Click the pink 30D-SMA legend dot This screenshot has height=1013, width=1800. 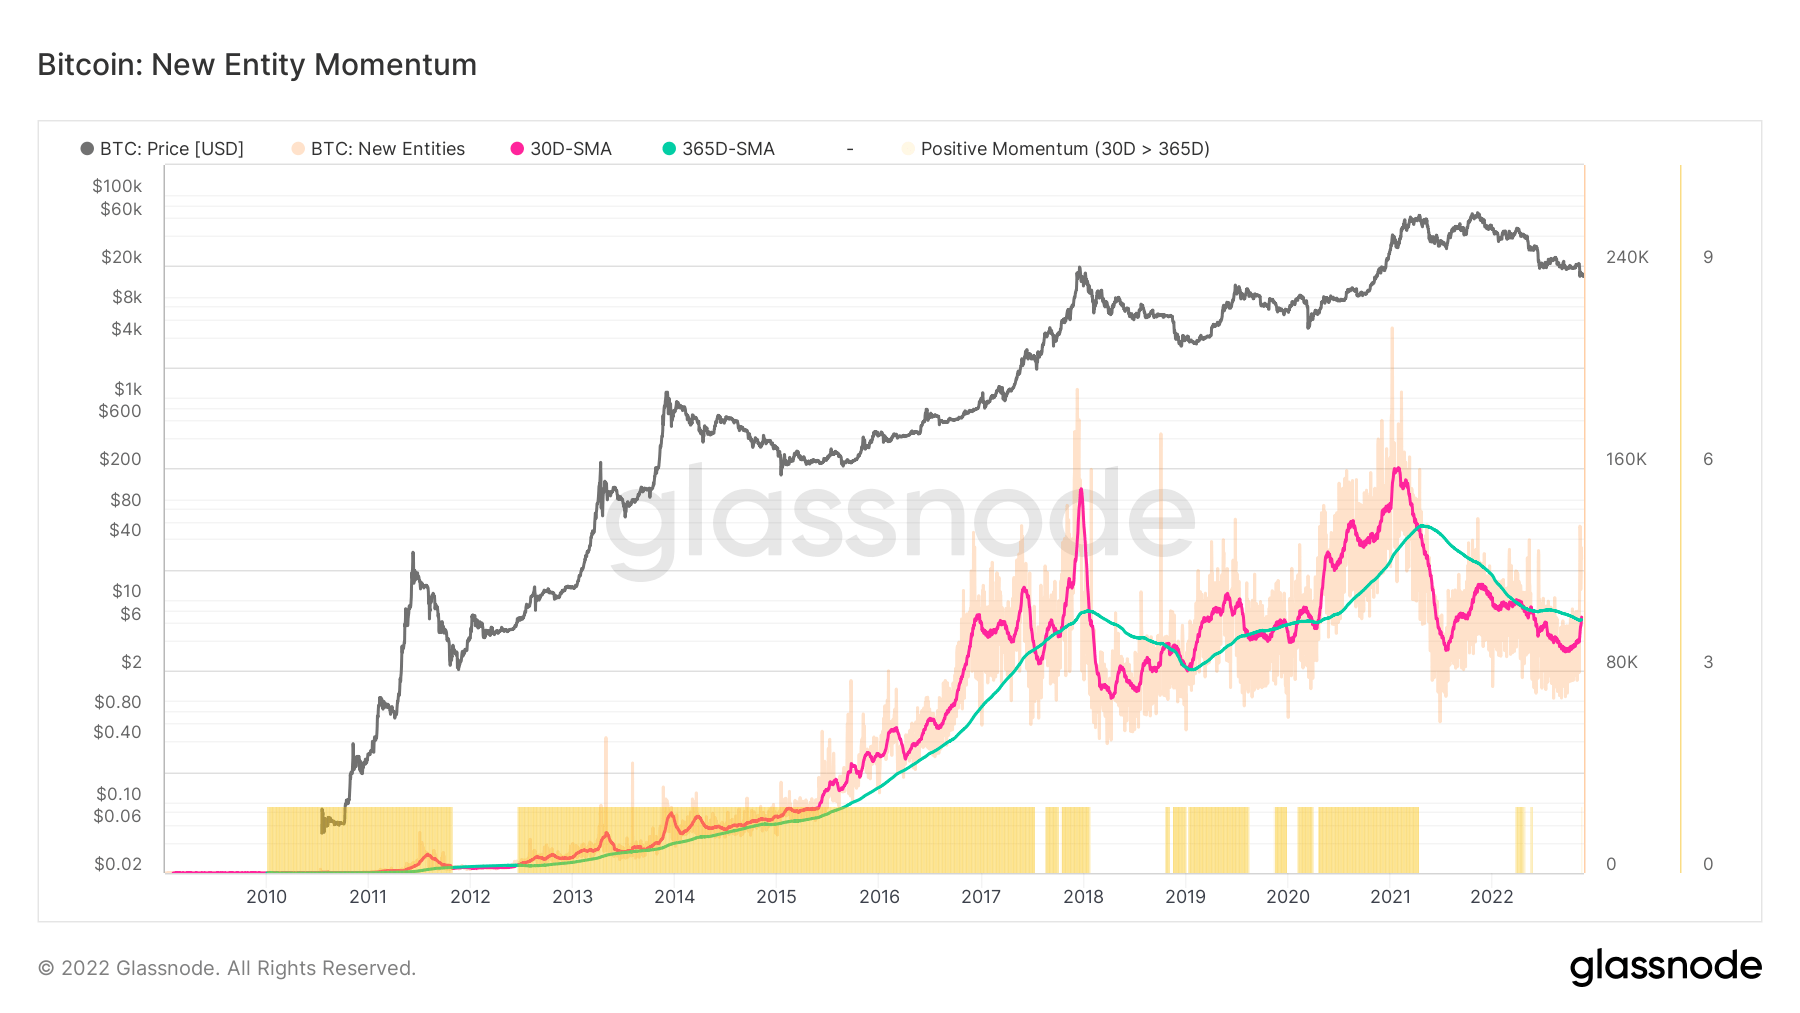(x=517, y=149)
